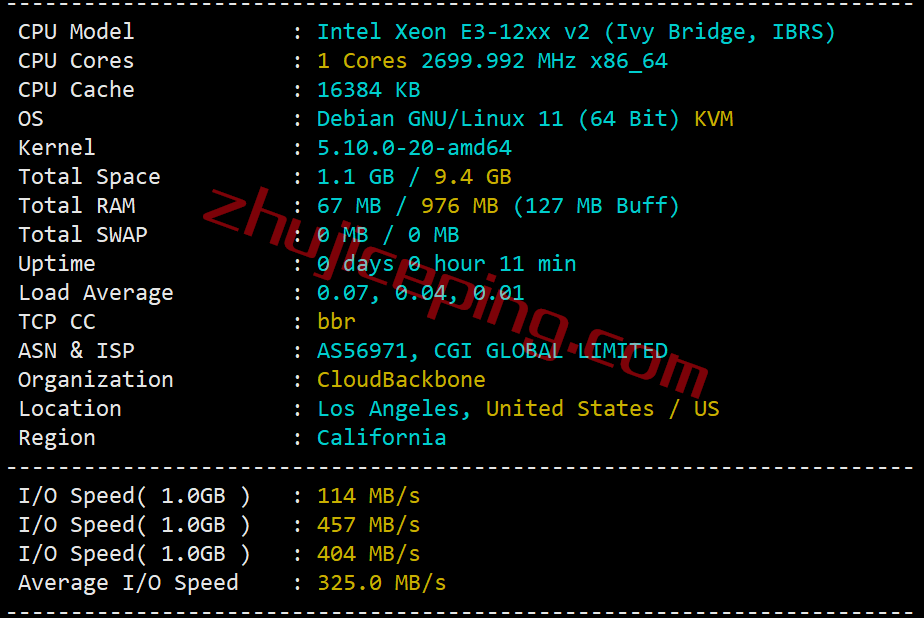
Task: Select the CPU Cache value 16384 KB
Action: (368, 90)
